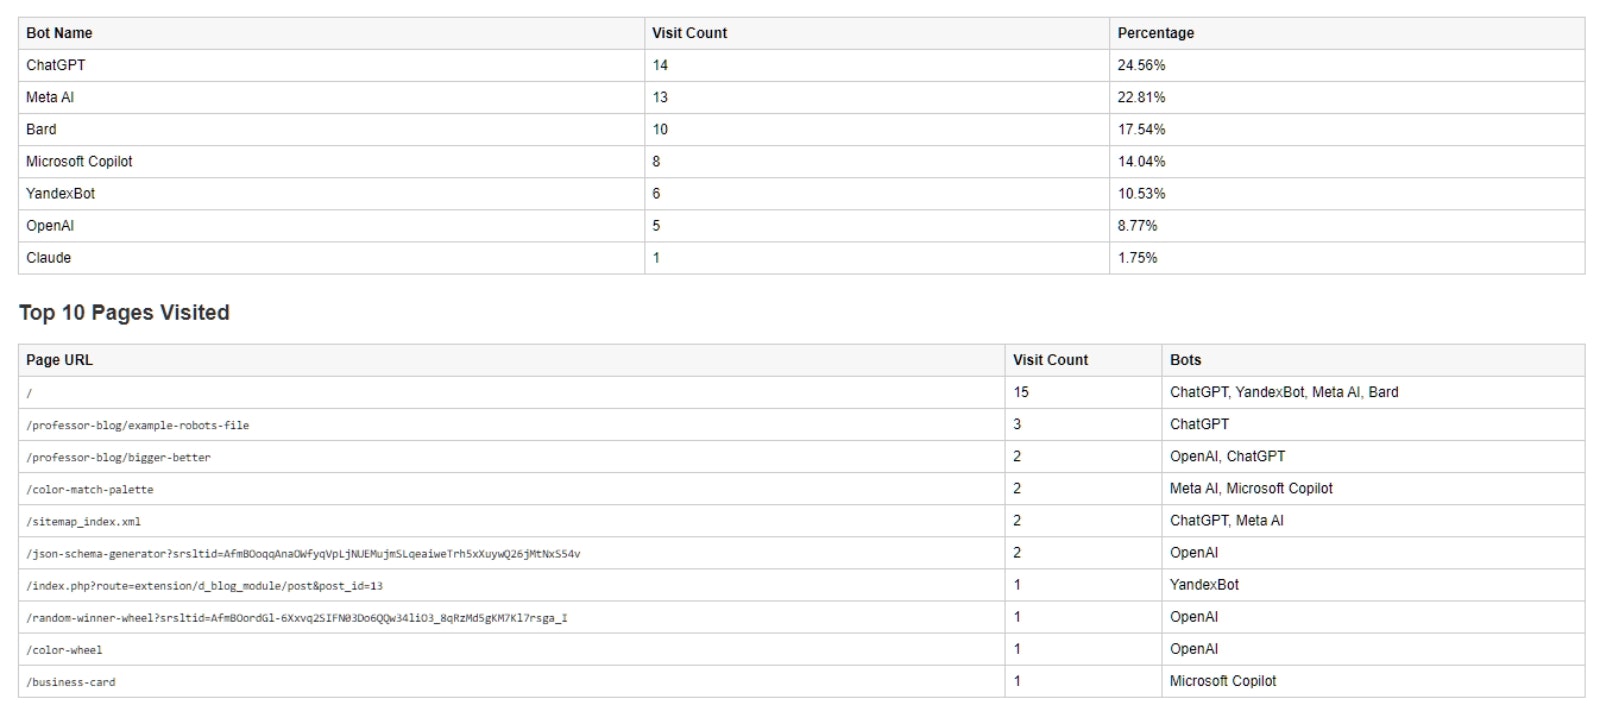Image resolution: width=1600 pixels, height=705 pixels.
Task: Click "Microsoft Copilot" in the Bot Name column
Action: pos(79,161)
